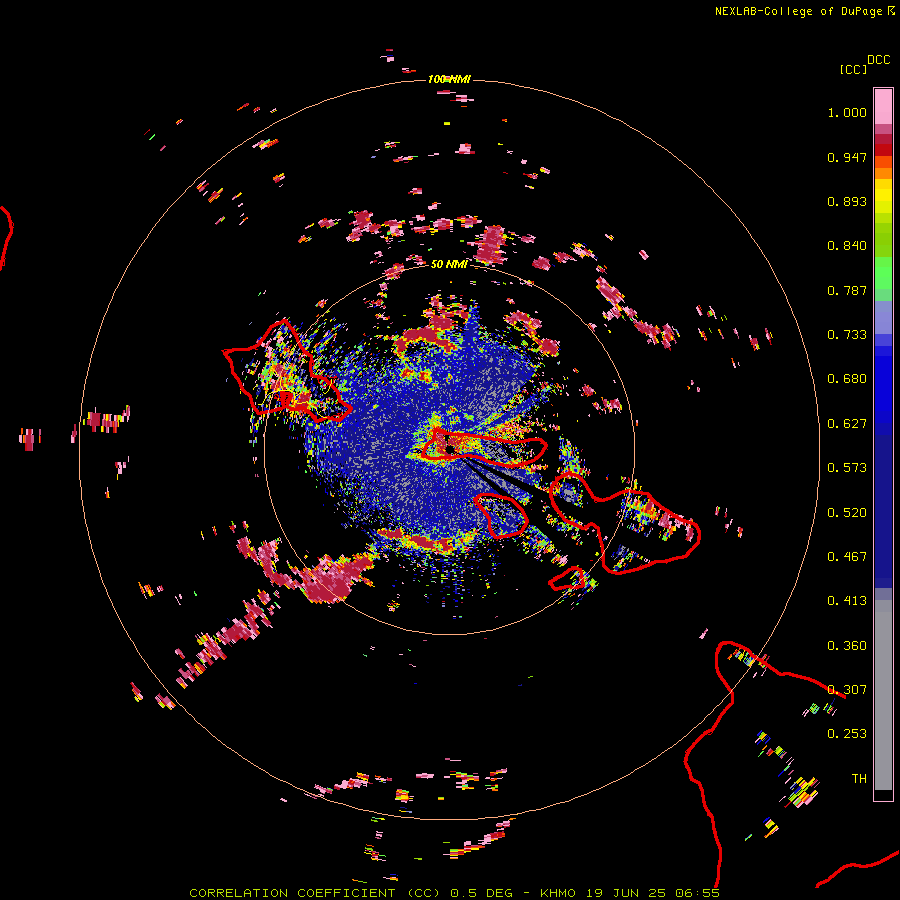Click the KHMO station identifier
Screen dimensions: 900x900
pyautogui.click(x=558, y=893)
